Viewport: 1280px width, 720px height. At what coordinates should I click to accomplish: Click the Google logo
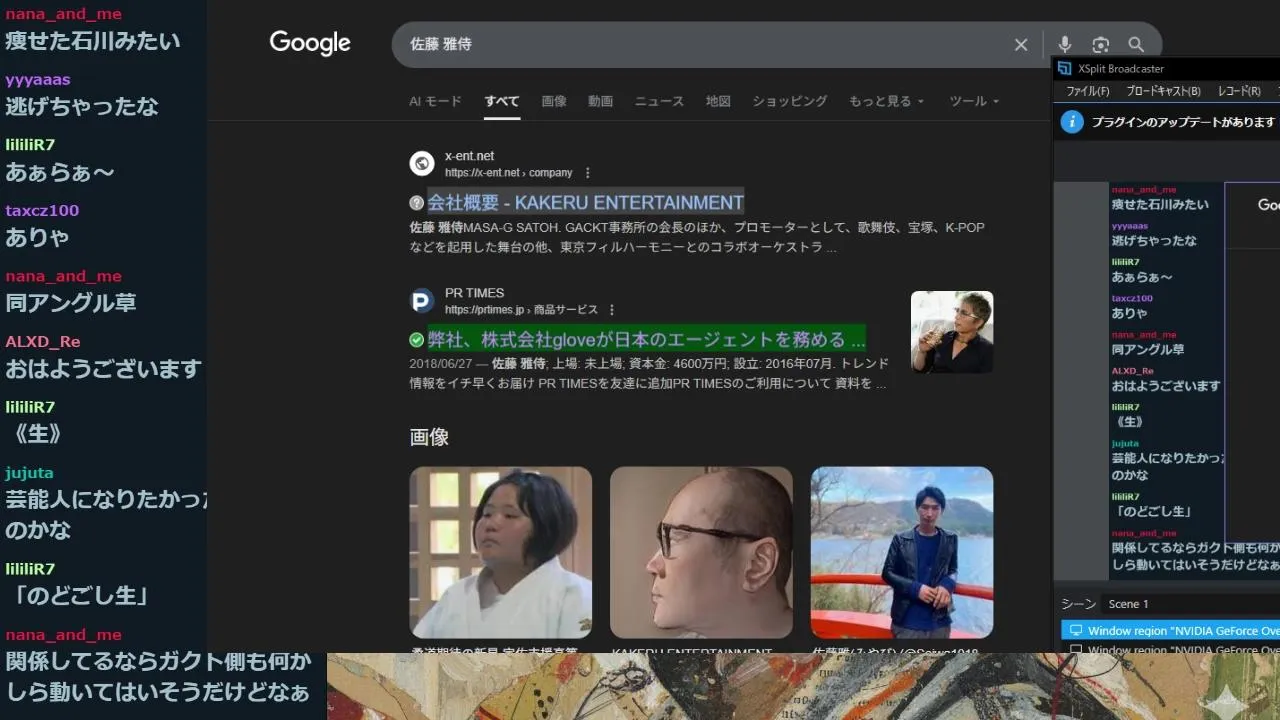point(310,43)
